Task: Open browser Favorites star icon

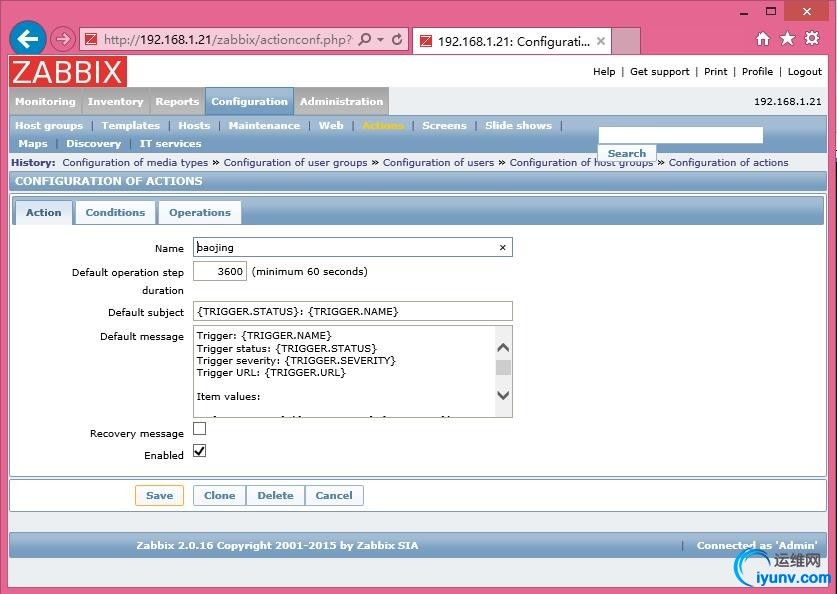Action: point(787,38)
